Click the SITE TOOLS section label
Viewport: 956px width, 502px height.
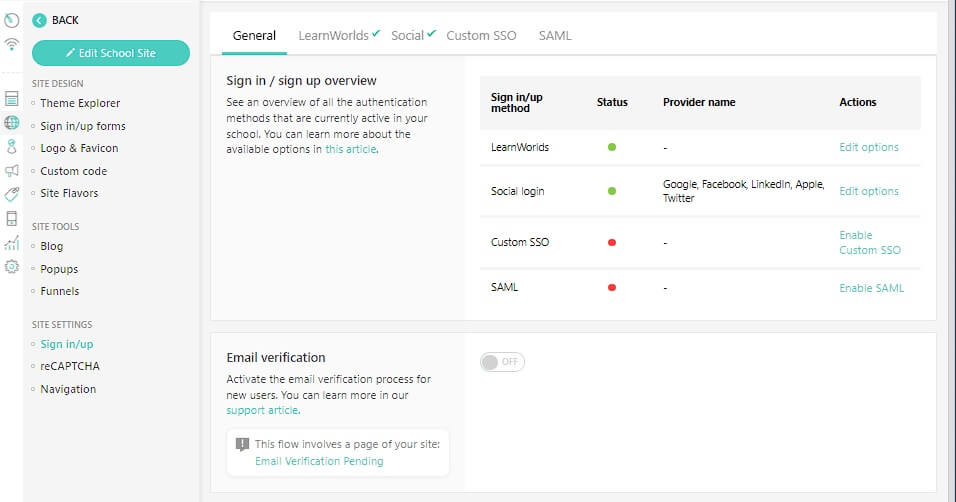(x=55, y=226)
